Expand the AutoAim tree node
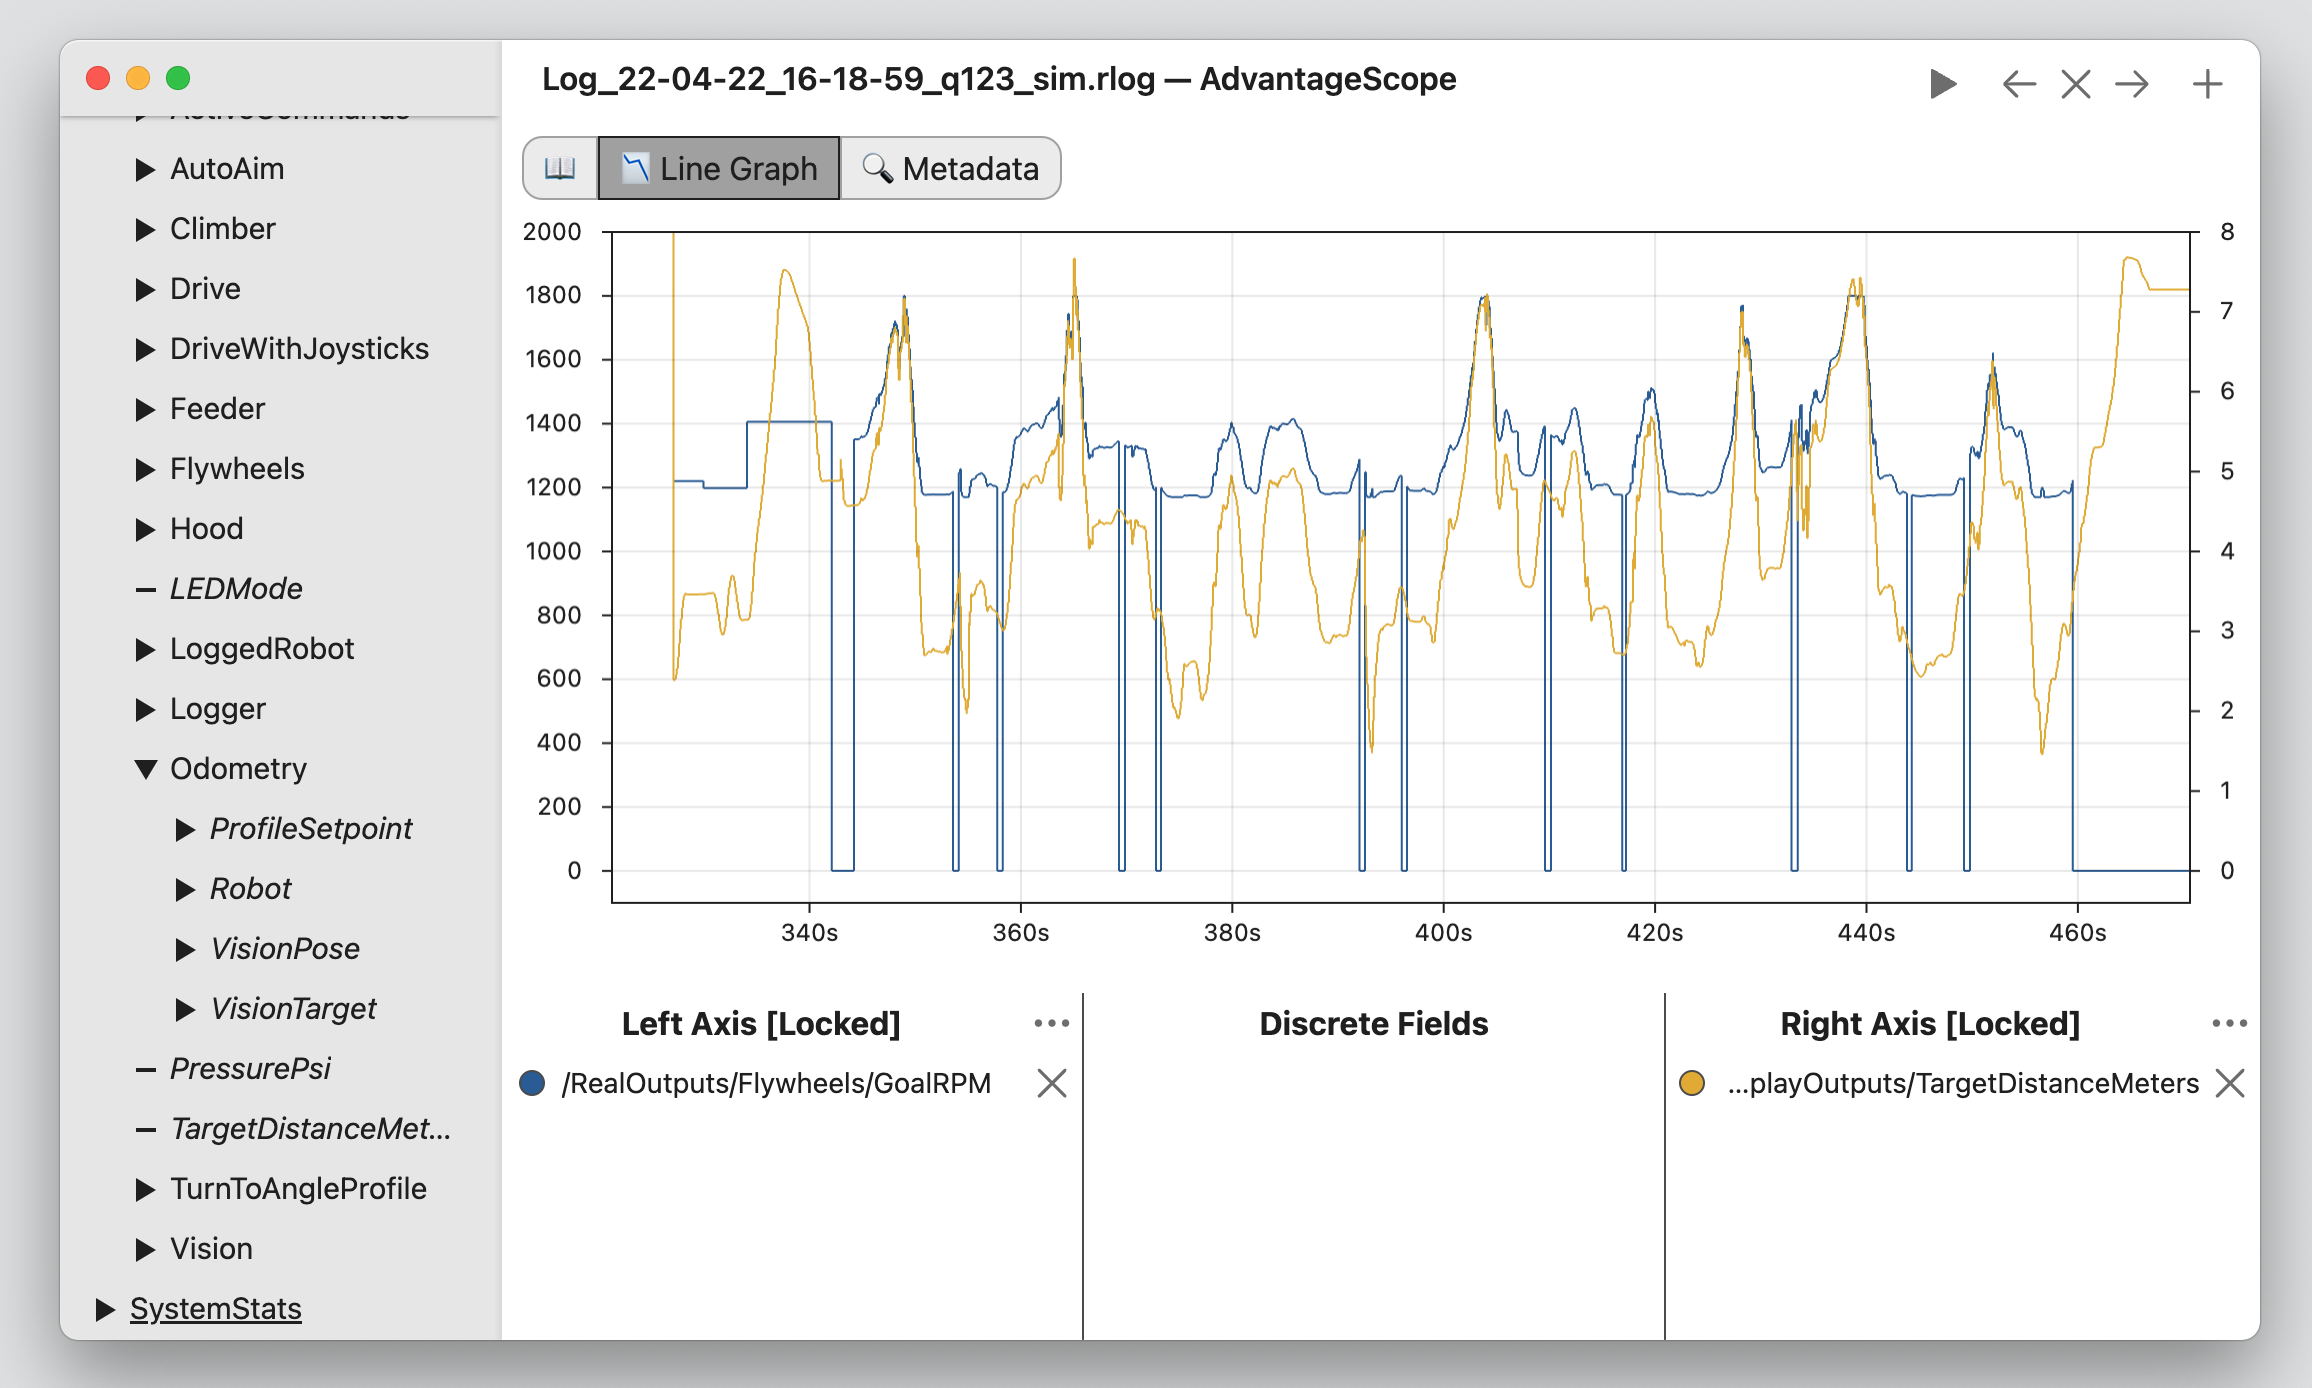The height and width of the screenshot is (1388, 2312). pos(145,169)
